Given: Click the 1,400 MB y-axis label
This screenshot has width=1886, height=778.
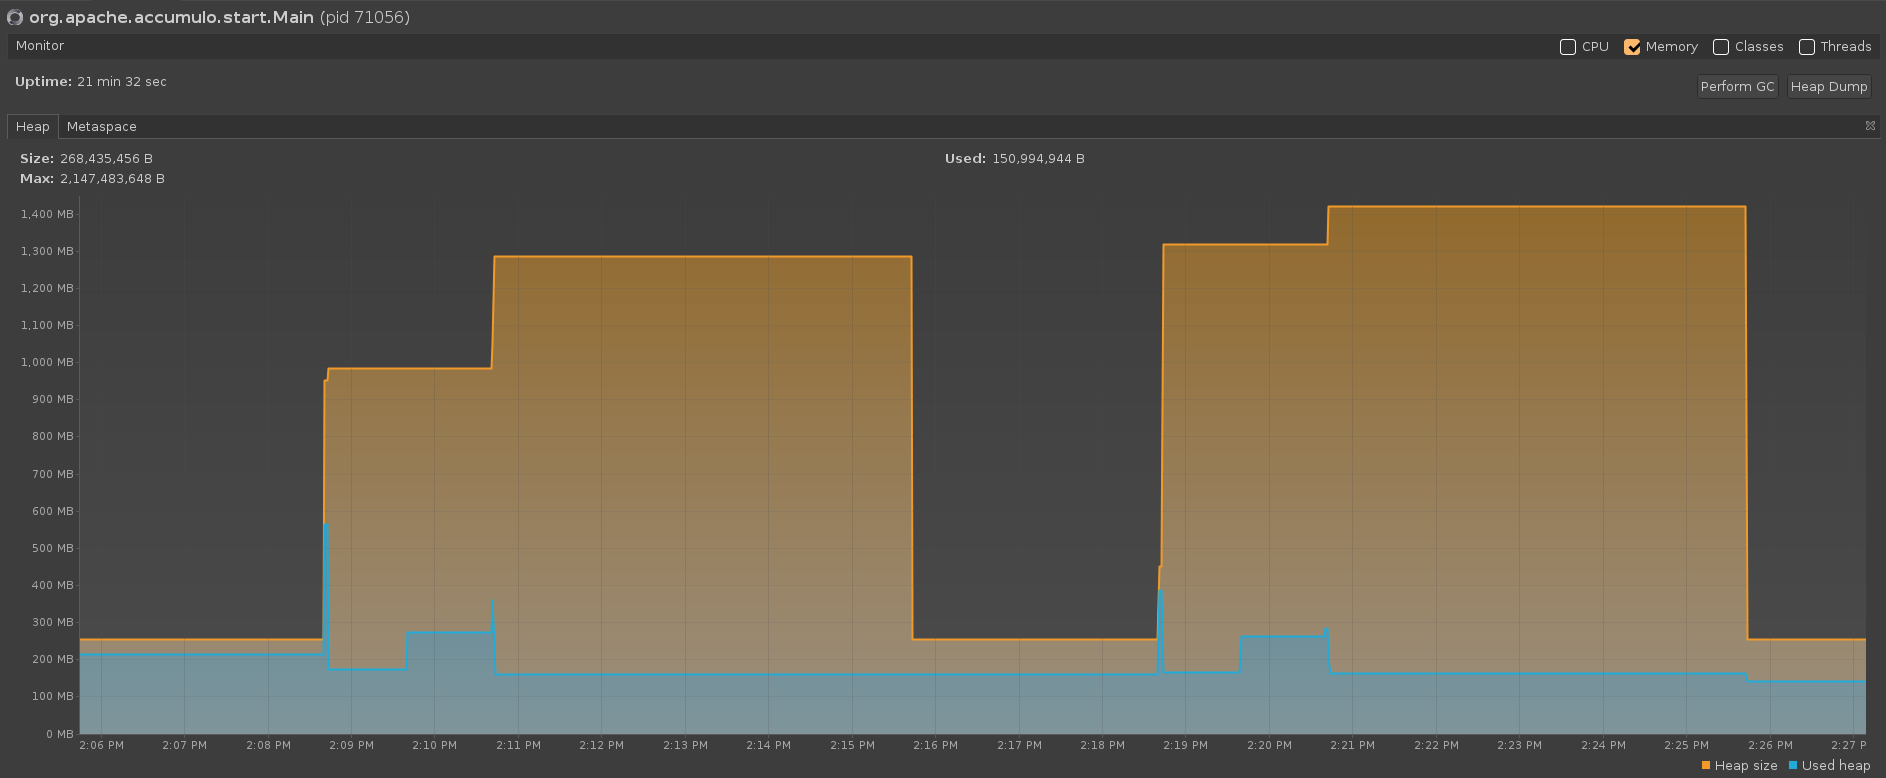Looking at the screenshot, I should pos(47,214).
